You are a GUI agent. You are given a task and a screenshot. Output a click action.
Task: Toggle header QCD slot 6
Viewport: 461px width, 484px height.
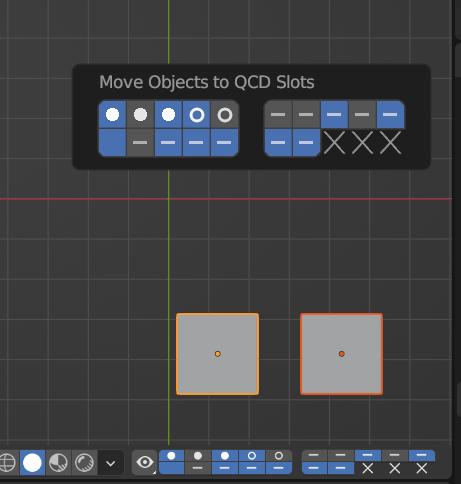tap(314, 455)
